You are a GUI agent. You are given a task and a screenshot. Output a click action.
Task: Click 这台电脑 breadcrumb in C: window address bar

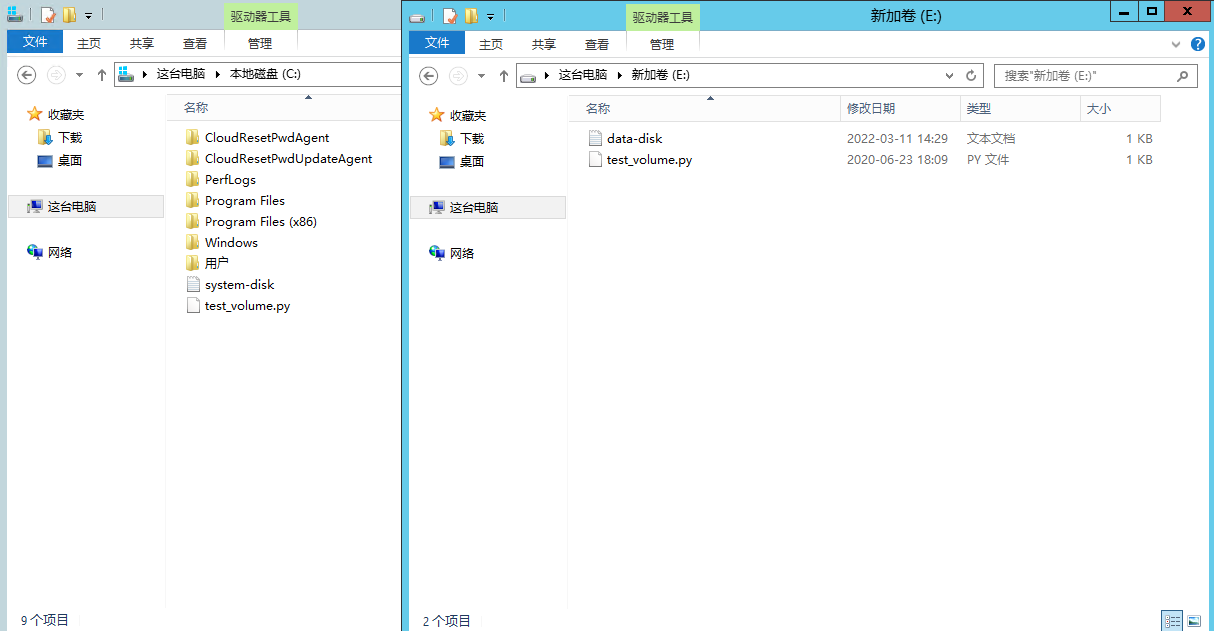(x=180, y=74)
